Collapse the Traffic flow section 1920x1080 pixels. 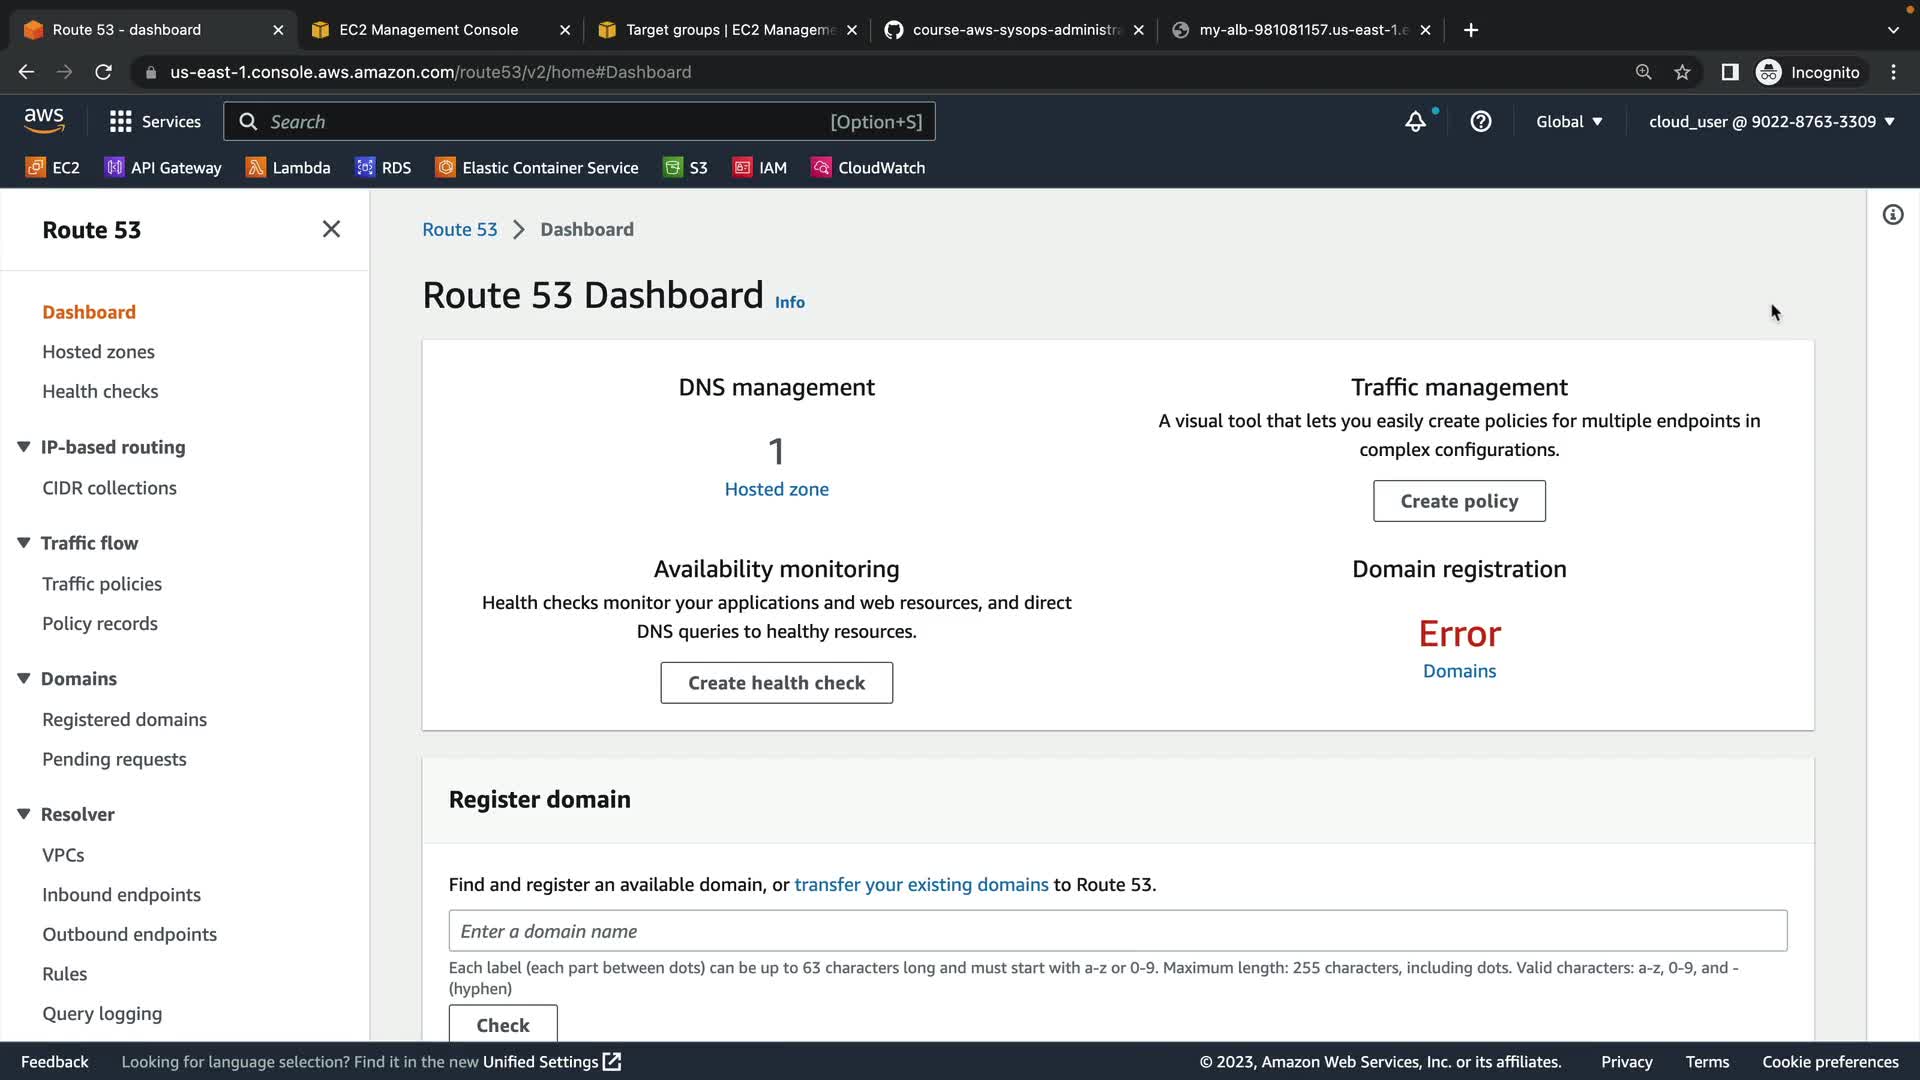tap(24, 543)
